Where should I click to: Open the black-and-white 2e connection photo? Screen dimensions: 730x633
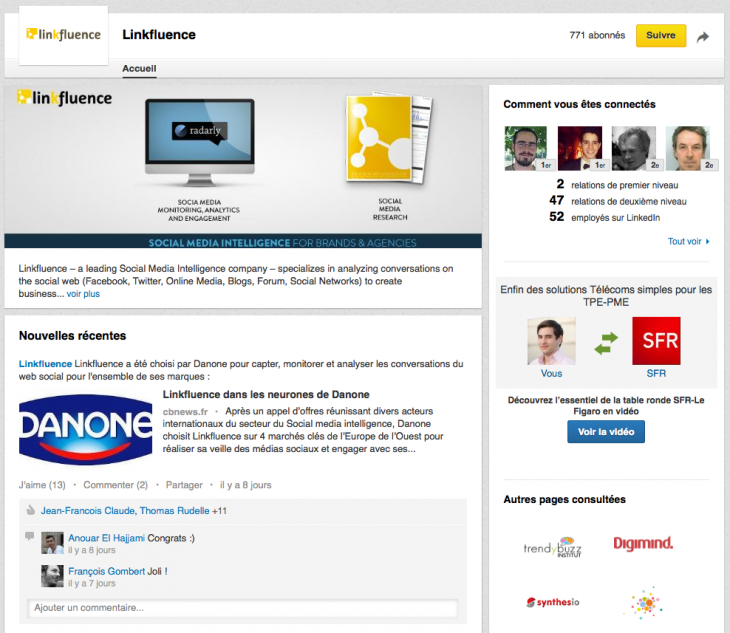click(634, 148)
